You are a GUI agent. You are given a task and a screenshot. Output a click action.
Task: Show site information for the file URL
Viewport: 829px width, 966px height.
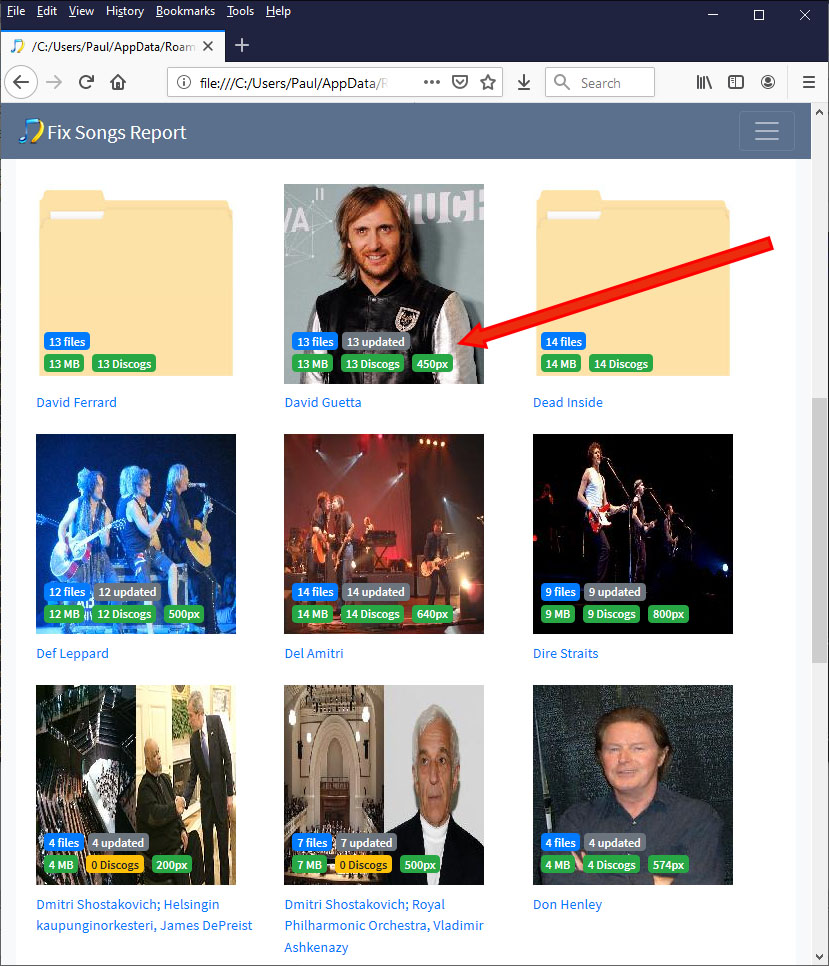coord(184,82)
